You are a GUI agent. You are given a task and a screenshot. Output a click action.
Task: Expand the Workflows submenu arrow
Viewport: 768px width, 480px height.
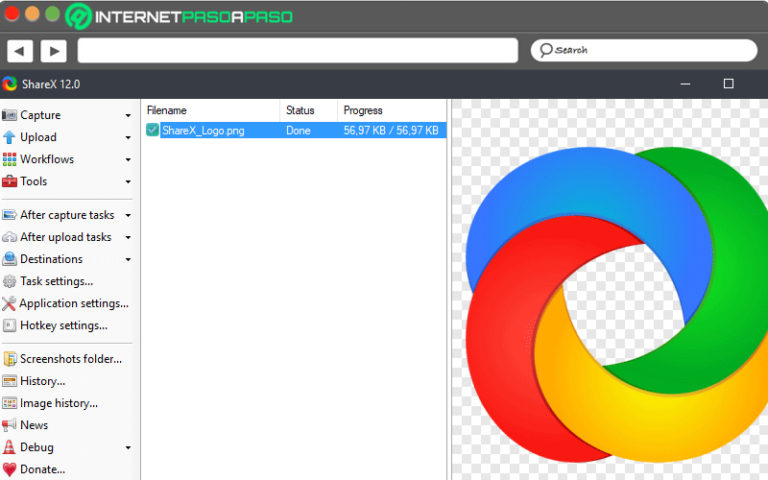(128, 160)
